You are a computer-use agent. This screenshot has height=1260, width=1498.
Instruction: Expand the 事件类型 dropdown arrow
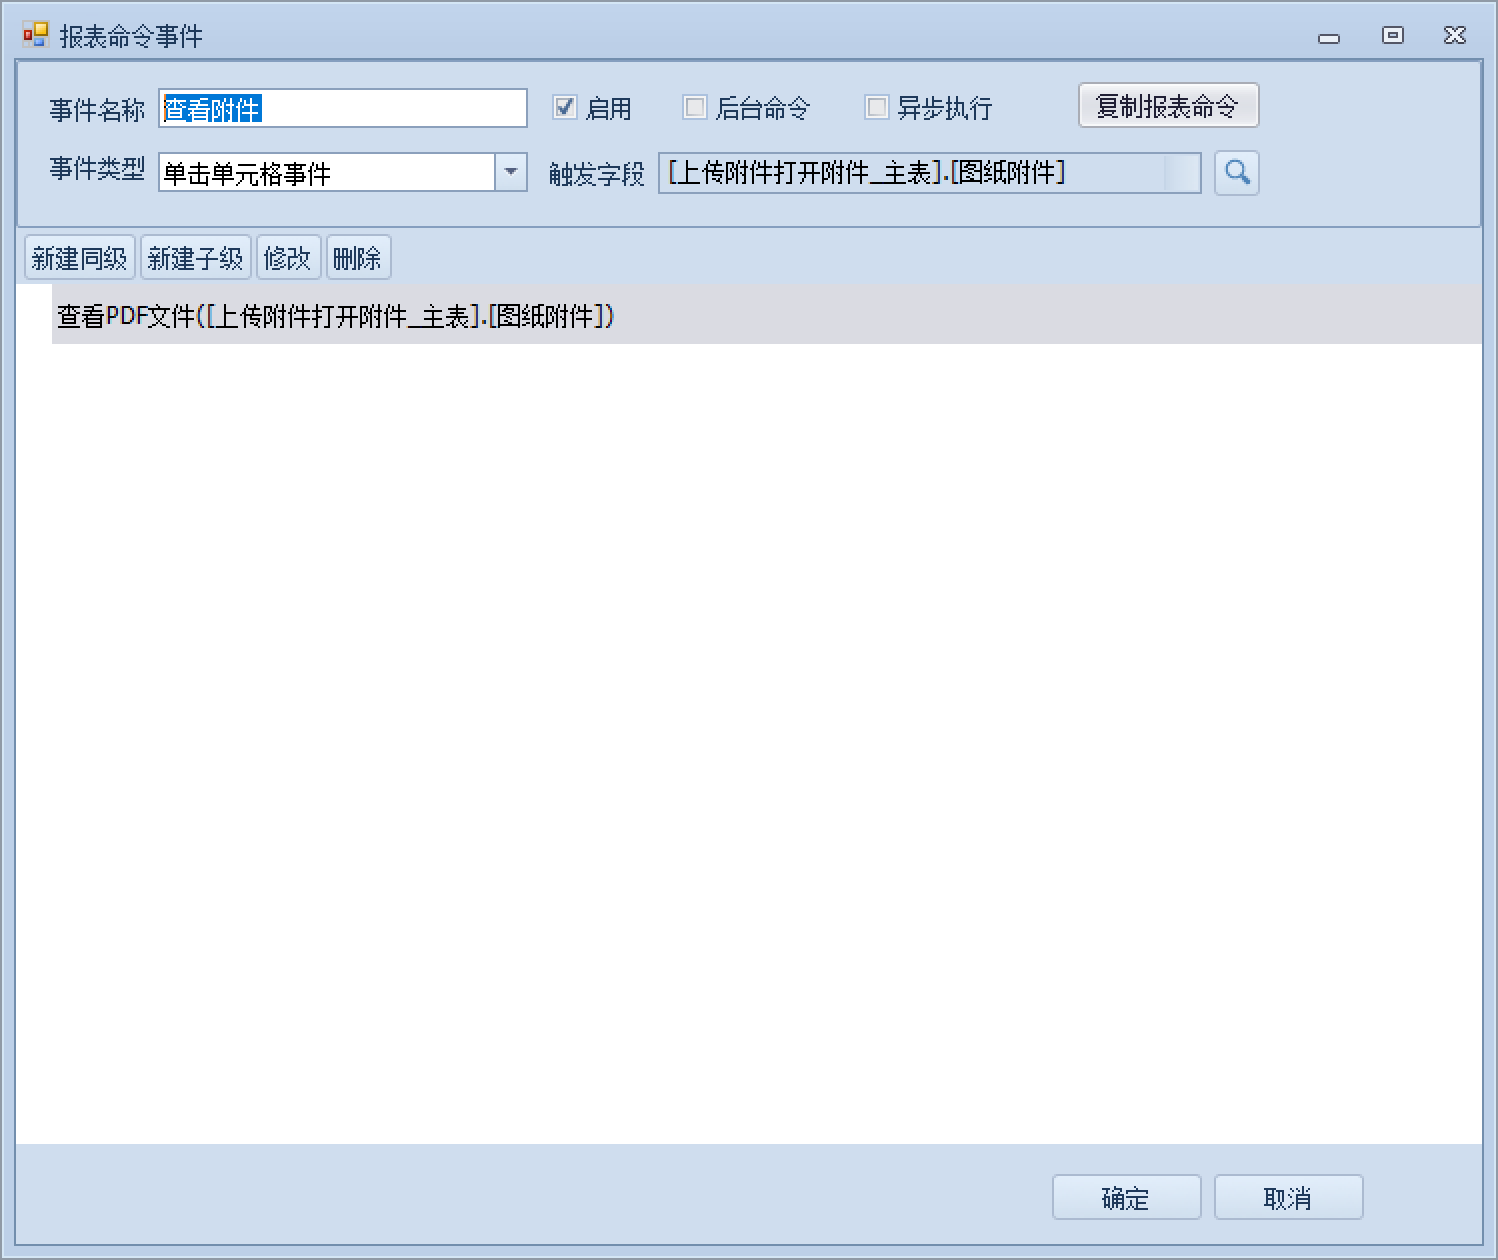511,173
